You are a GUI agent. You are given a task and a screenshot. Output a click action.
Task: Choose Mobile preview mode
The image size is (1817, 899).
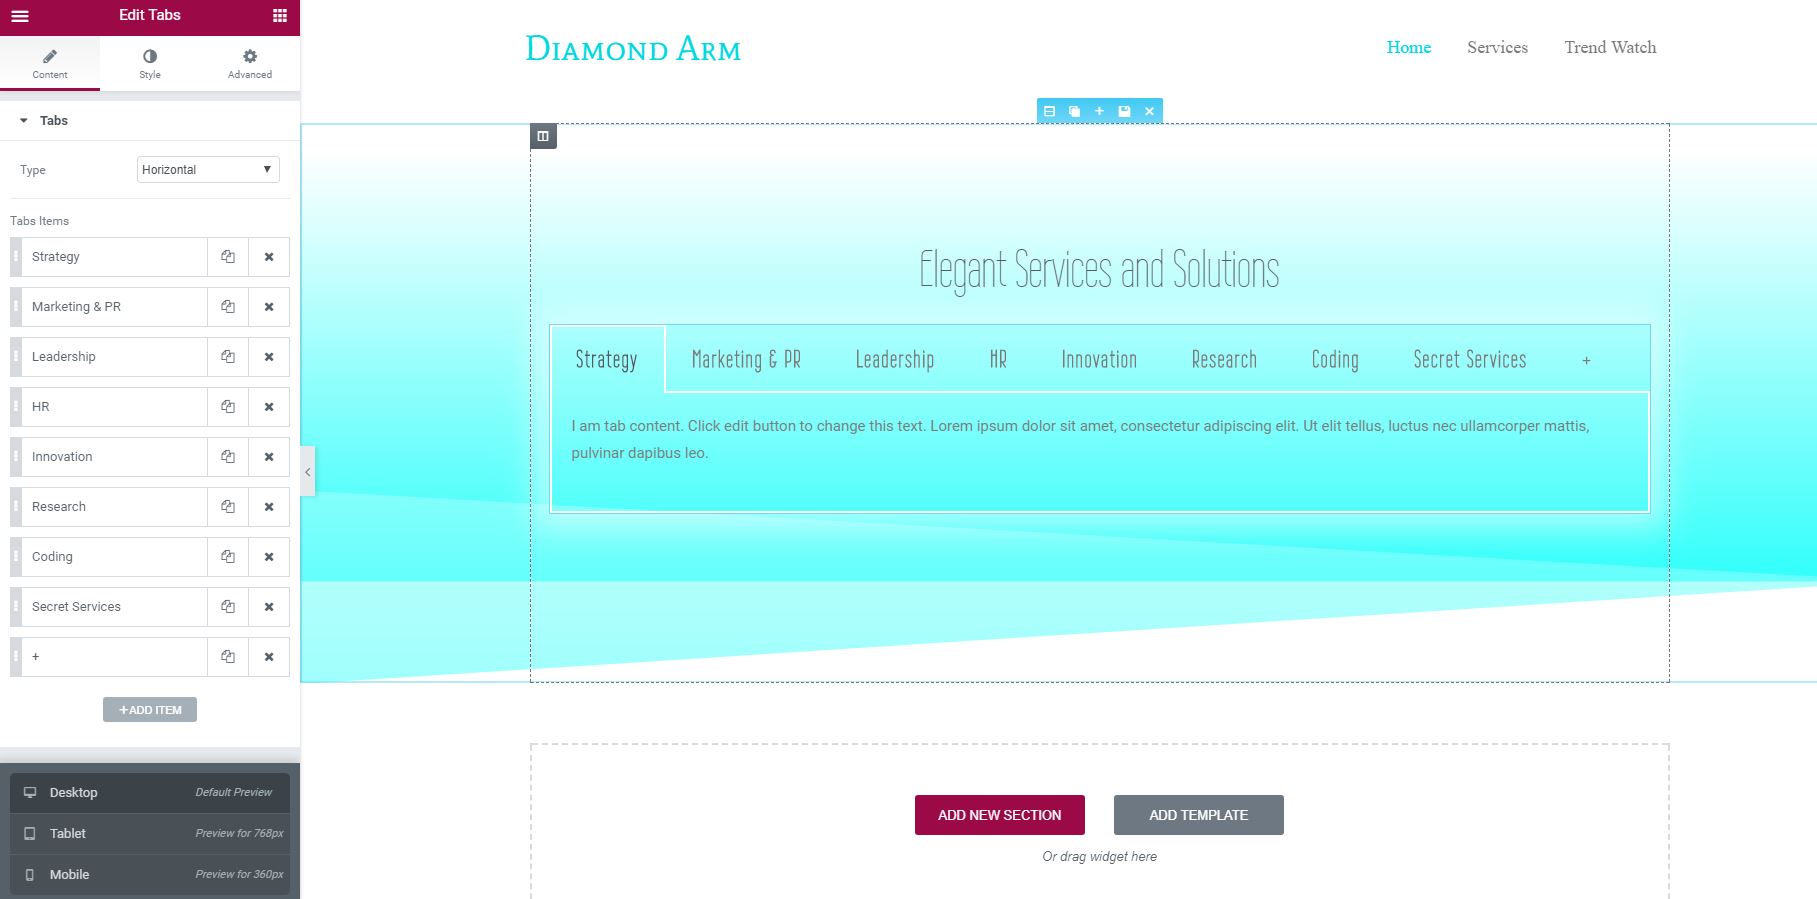coord(150,874)
